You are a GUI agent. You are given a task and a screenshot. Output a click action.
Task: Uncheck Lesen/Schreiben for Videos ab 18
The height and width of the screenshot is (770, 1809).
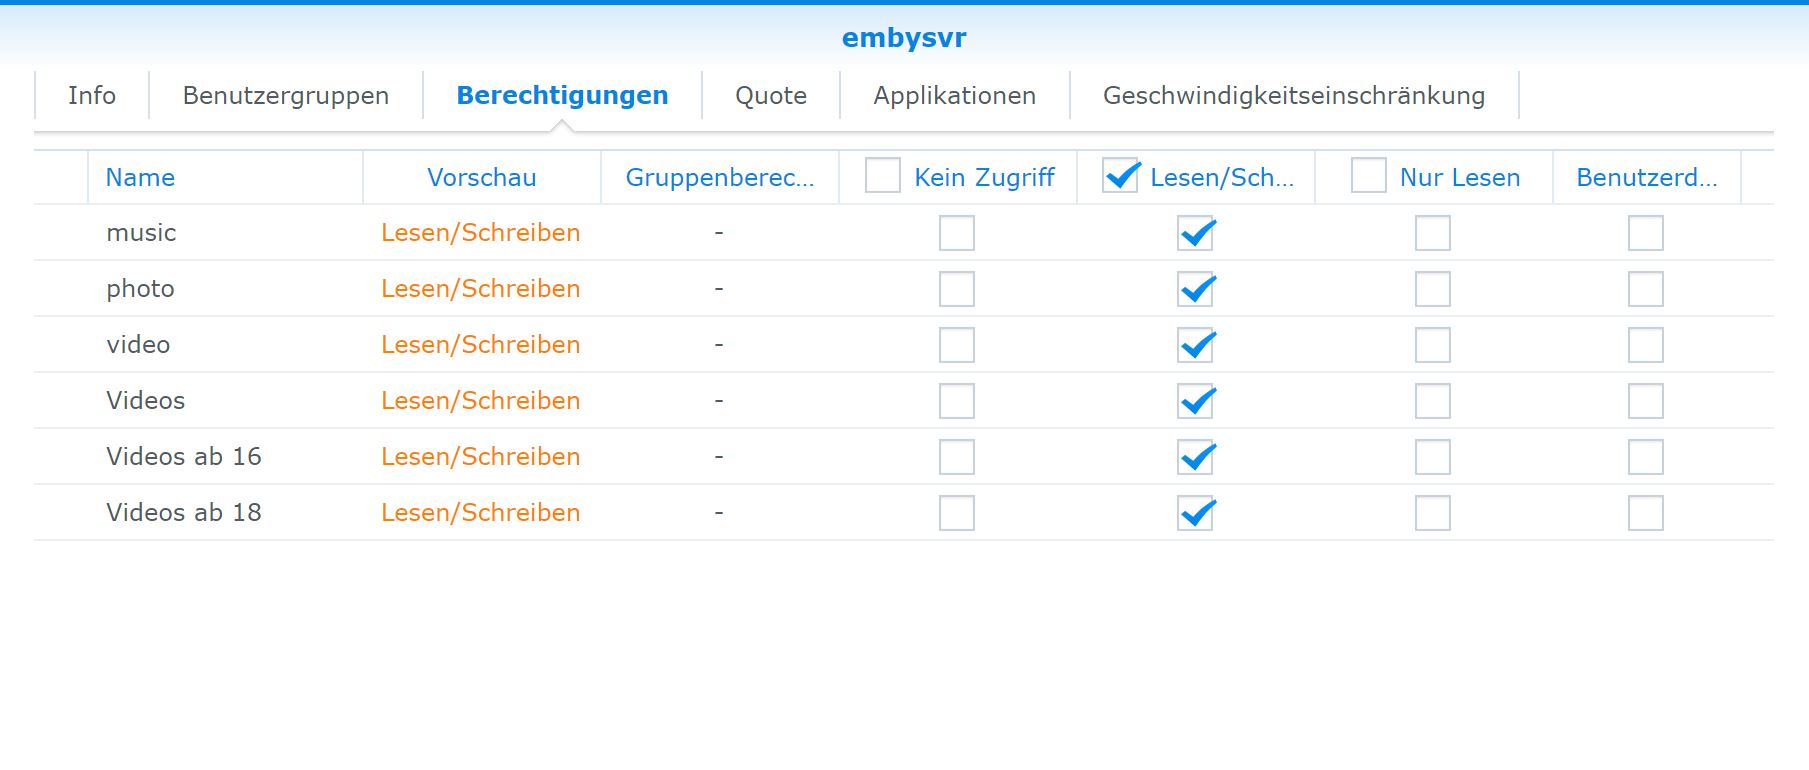tap(1195, 513)
